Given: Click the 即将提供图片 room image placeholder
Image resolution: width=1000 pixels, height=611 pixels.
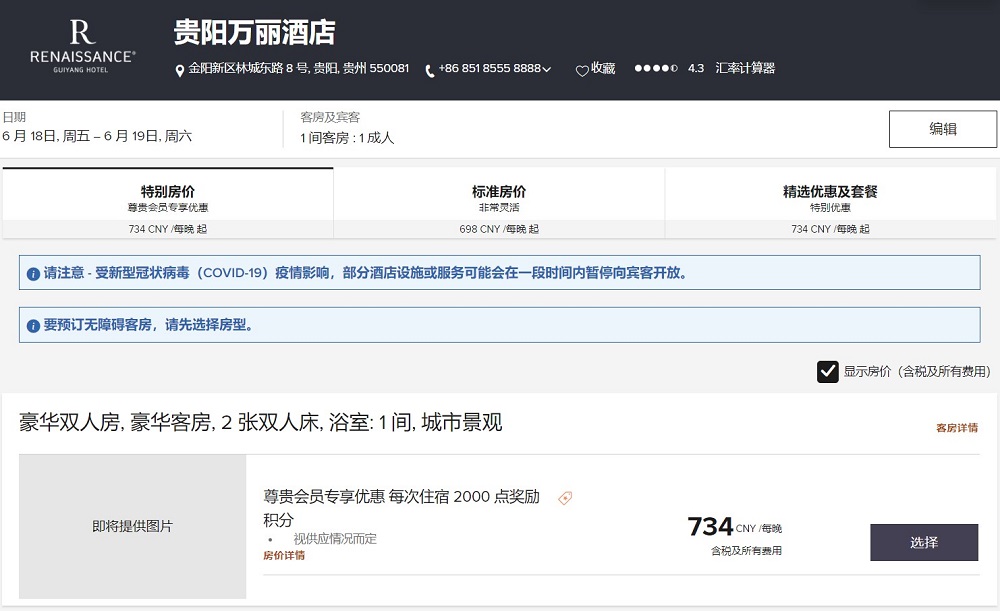Looking at the screenshot, I should 133,526.
